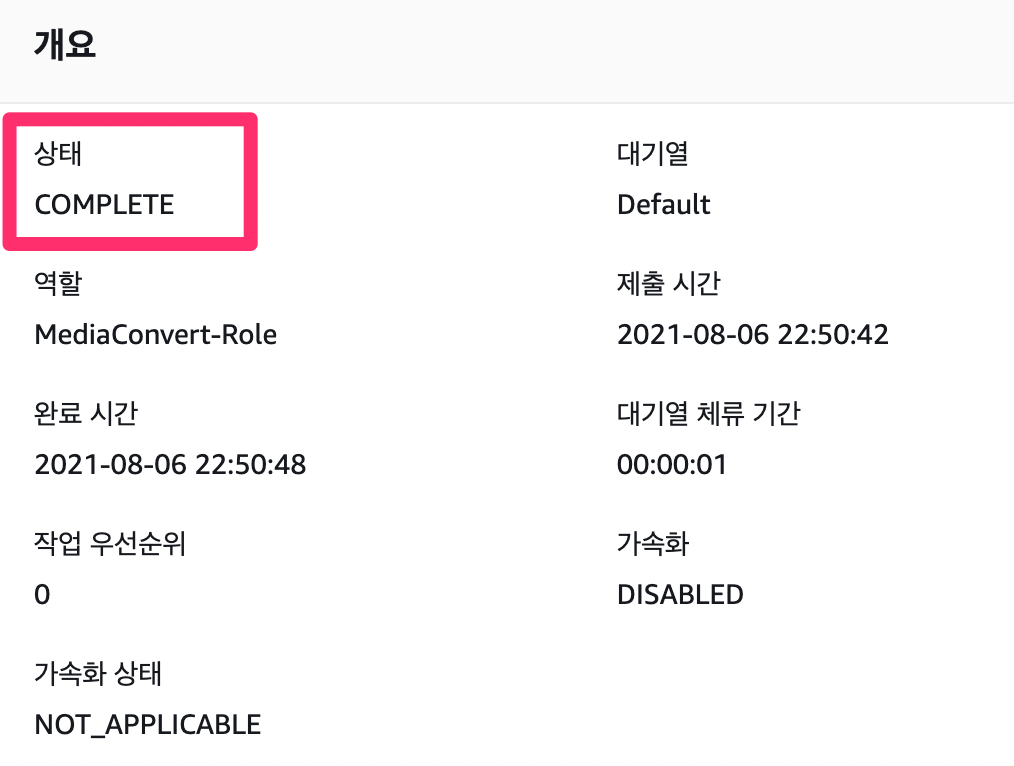Viewport: 1014px width, 766px height.
Task: Click the COMPLETE status value
Action: point(103,205)
